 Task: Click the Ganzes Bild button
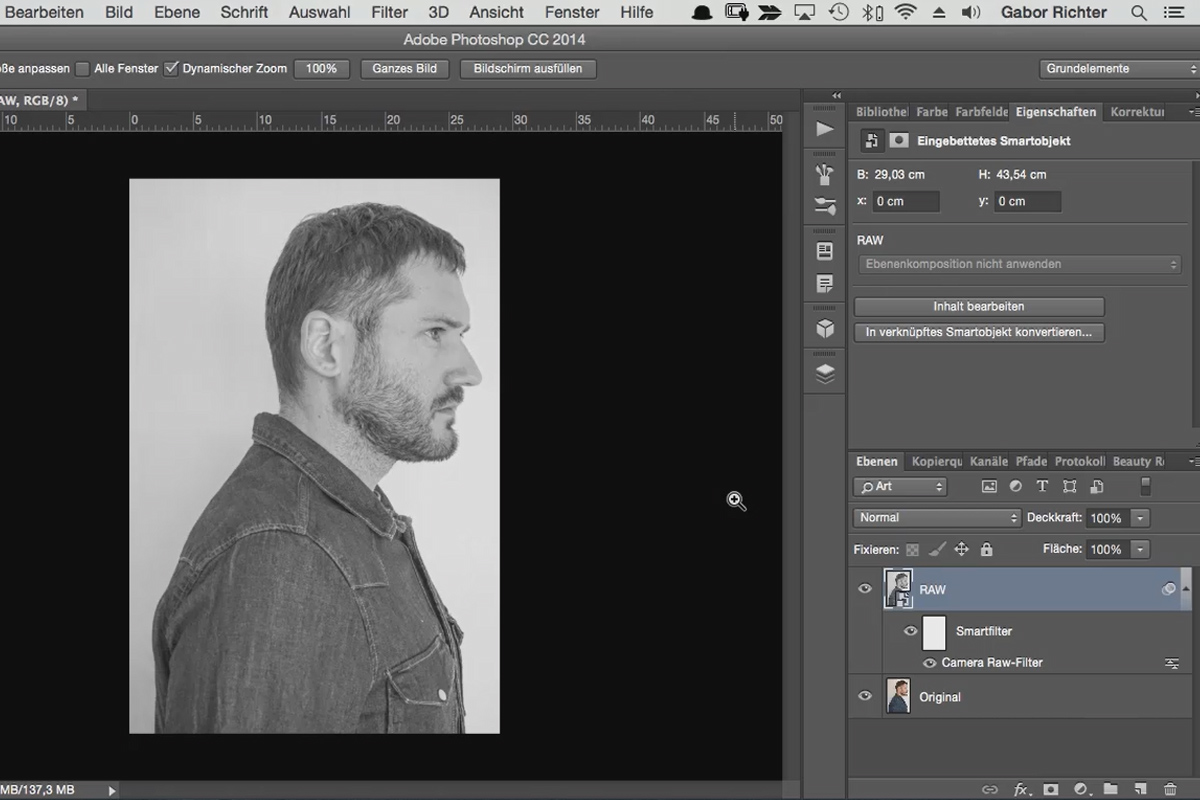point(405,69)
